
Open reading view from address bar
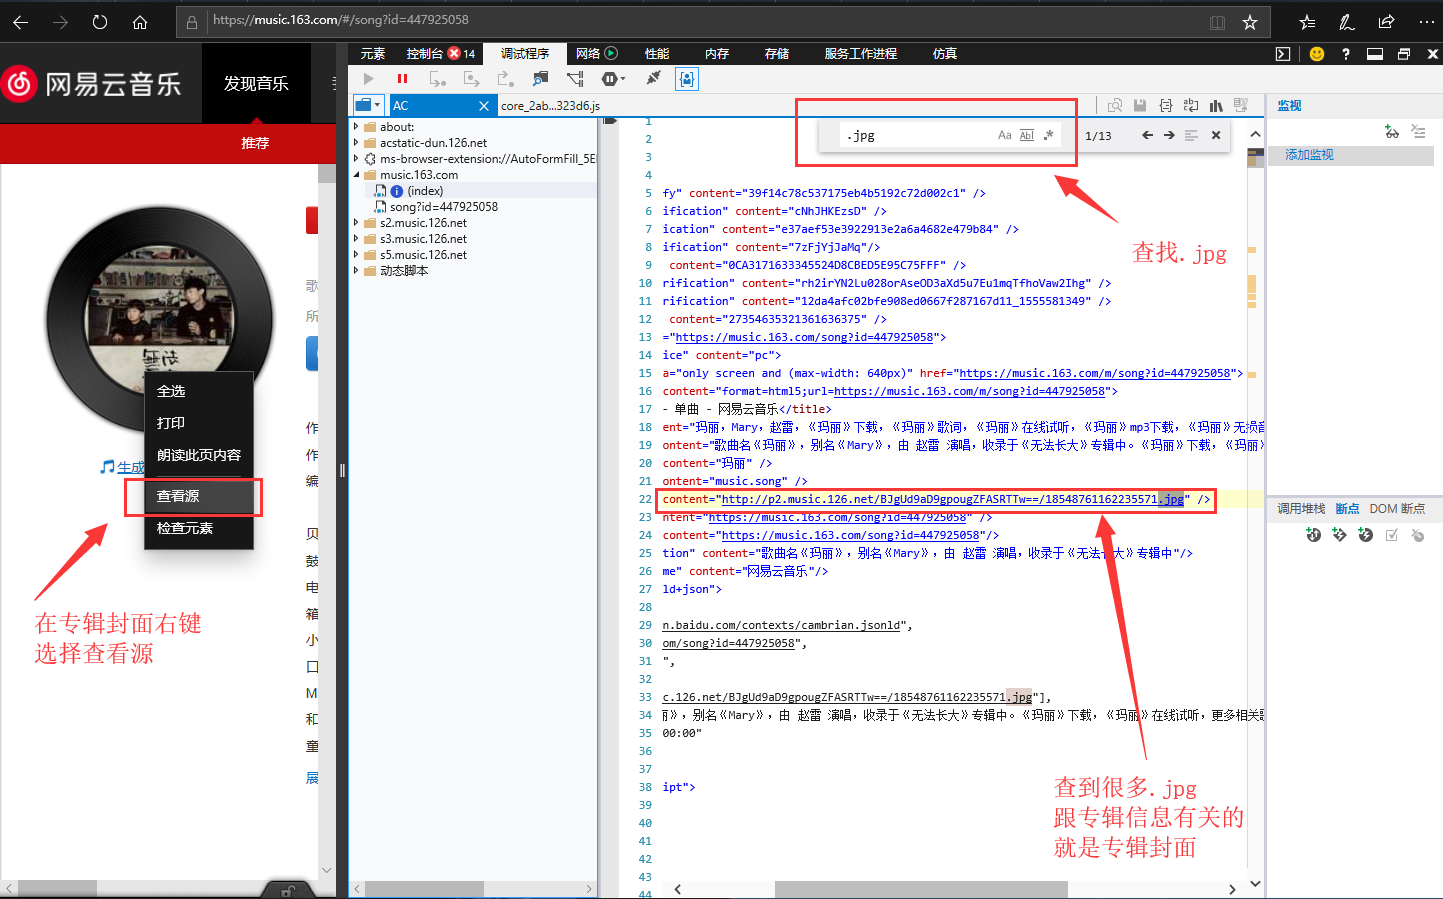[1217, 22]
